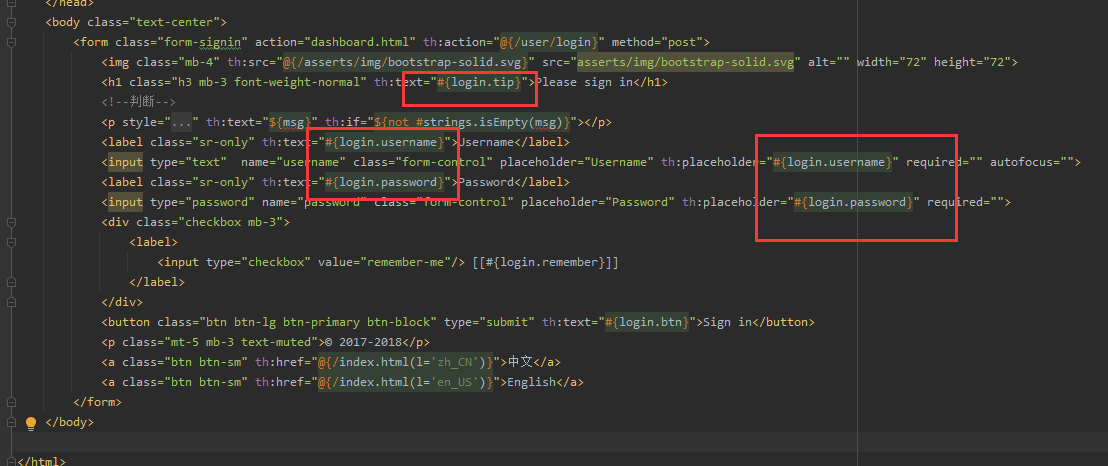Click the closing </html> tag

click(x=41, y=462)
